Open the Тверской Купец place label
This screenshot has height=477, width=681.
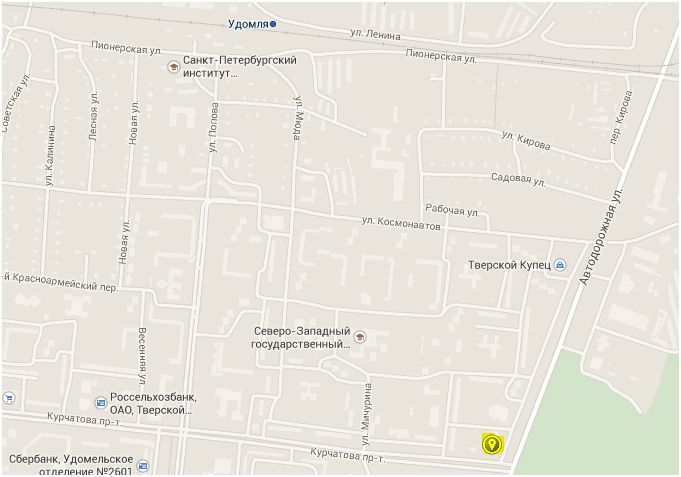point(509,265)
